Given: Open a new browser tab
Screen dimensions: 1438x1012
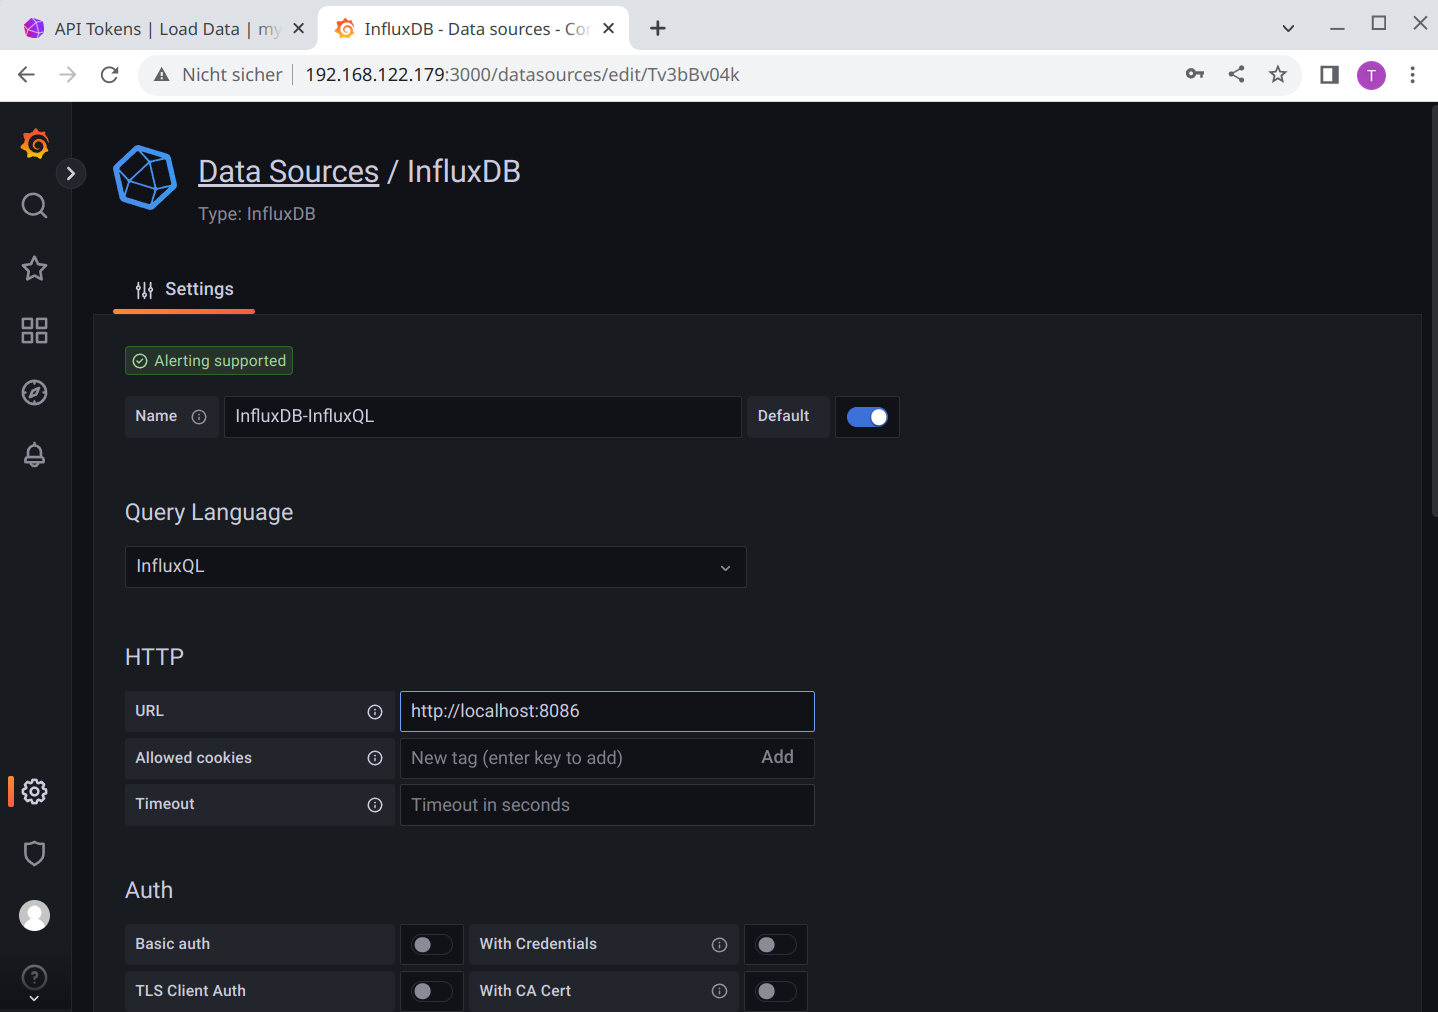Looking at the screenshot, I should point(657,29).
